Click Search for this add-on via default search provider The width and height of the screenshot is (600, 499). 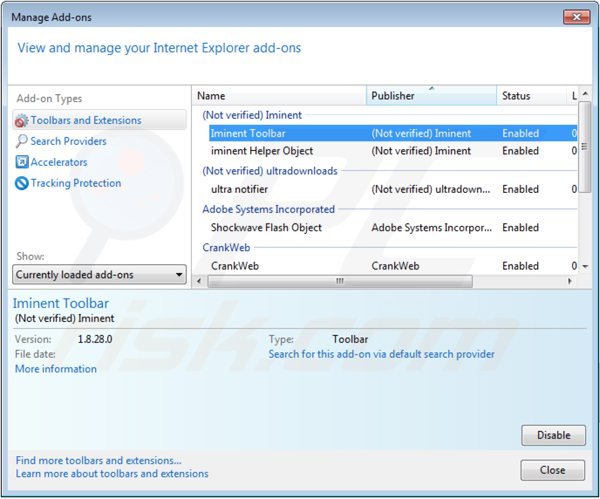[382, 354]
